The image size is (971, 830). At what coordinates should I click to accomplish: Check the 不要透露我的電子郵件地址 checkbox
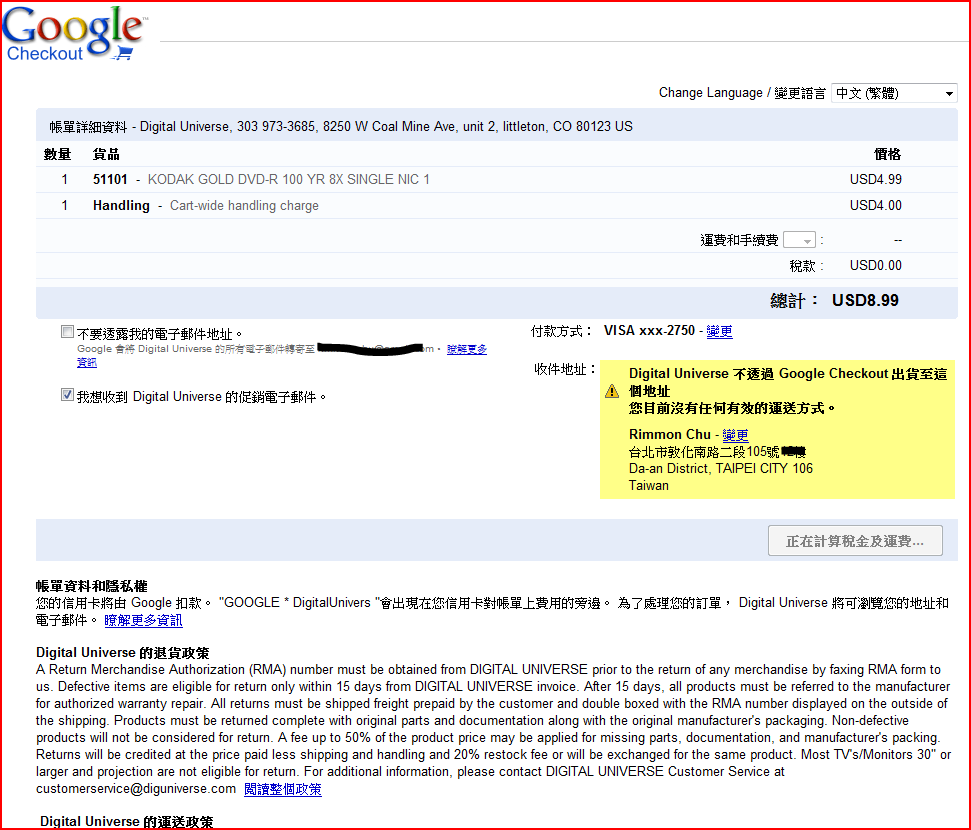(67, 332)
